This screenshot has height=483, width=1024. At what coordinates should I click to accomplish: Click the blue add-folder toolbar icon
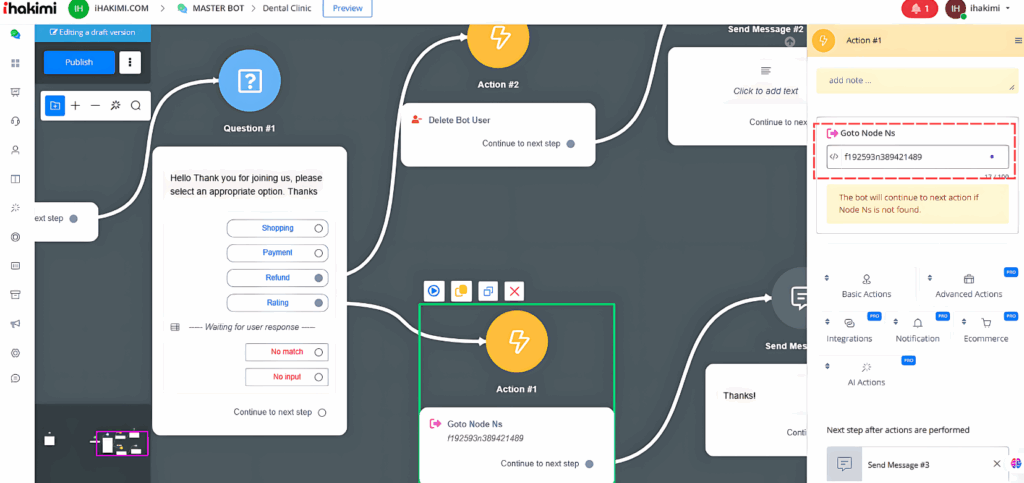pyautogui.click(x=55, y=105)
